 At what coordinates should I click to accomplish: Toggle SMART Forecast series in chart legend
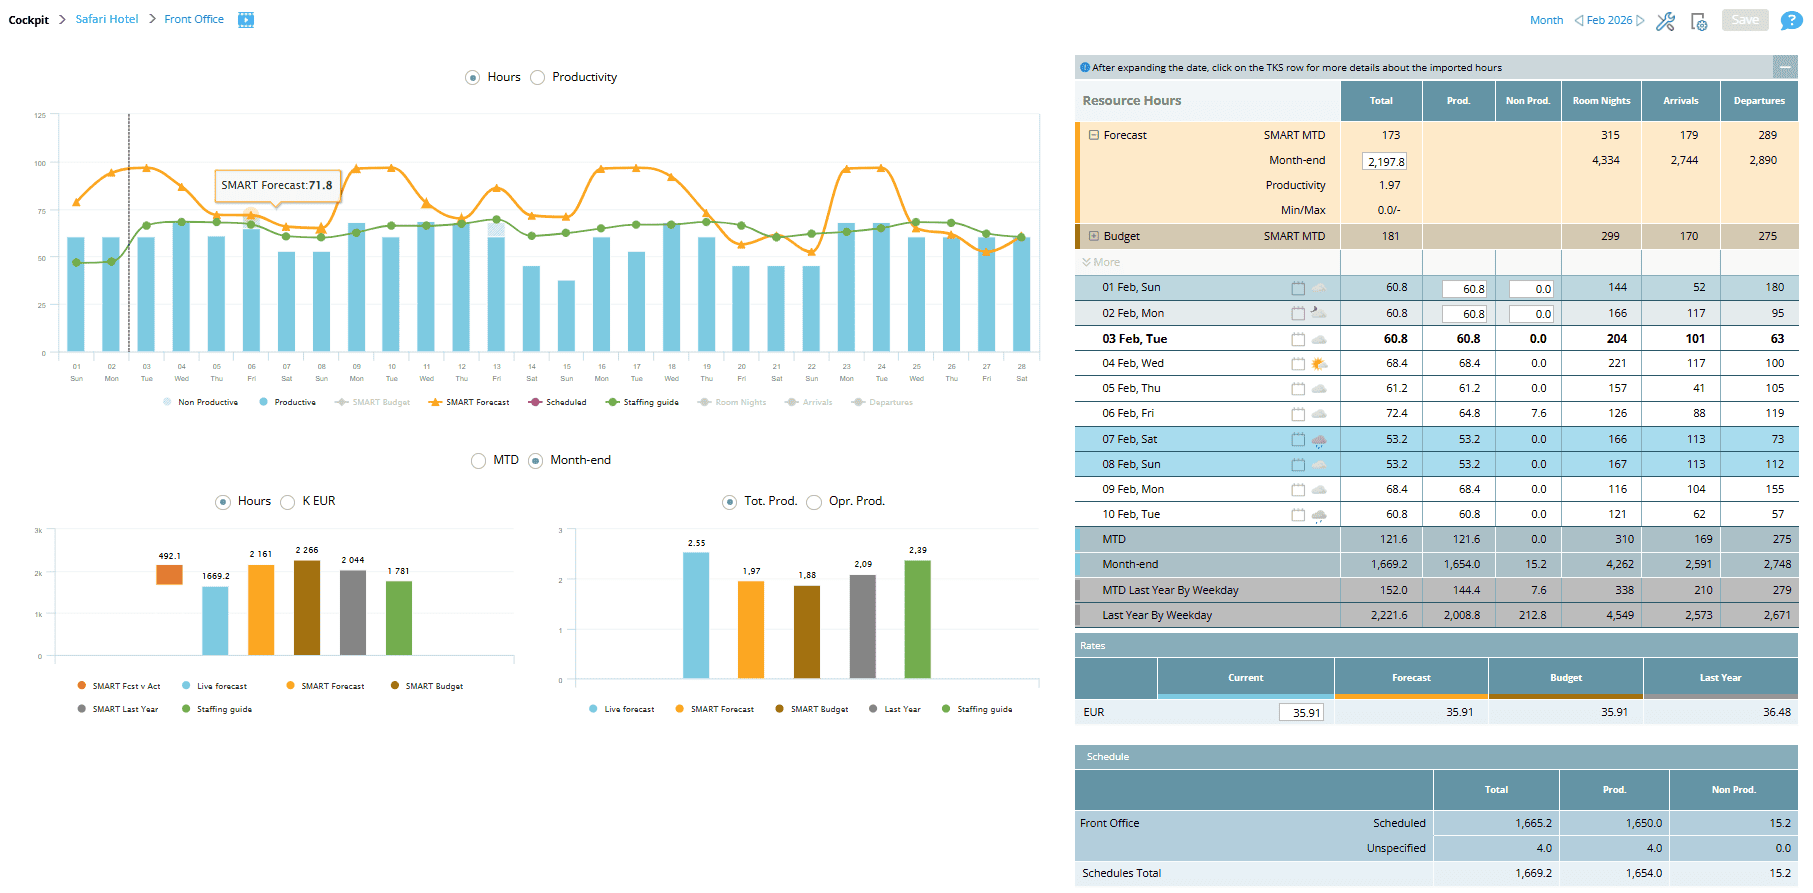[x=469, y=403]
